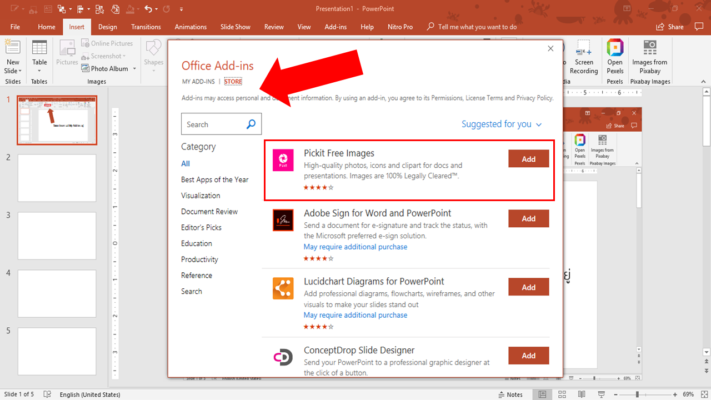Viewport: 711px width, 400px height.
Task: Start Slide Show from status bar icon
Action: pyautogui.click(x=601, y=395)
